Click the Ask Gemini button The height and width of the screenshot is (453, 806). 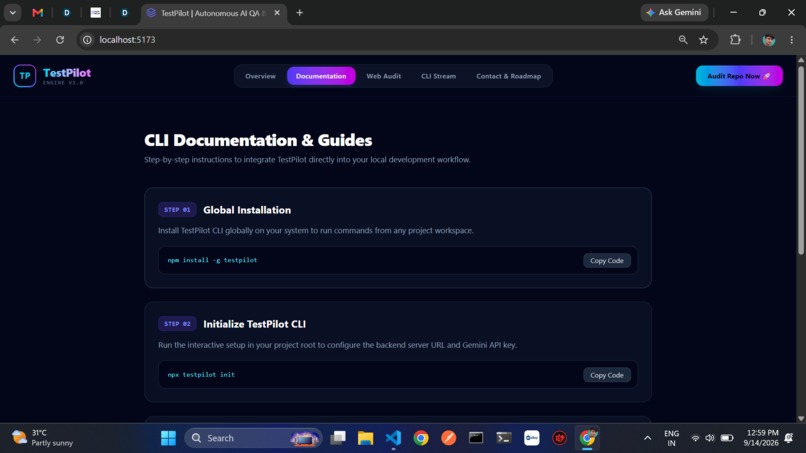click(x=674, y=12)
